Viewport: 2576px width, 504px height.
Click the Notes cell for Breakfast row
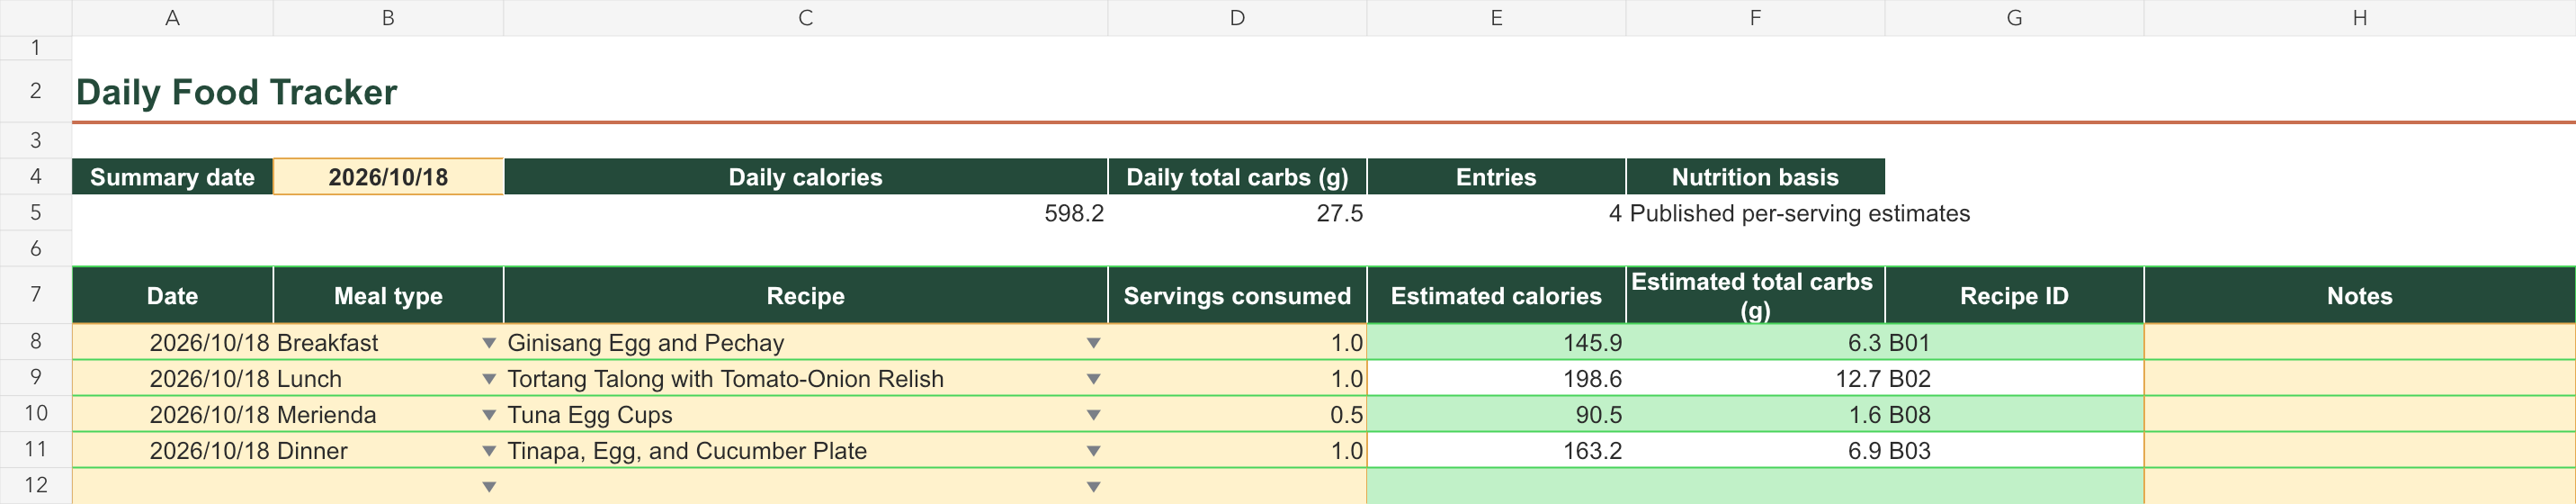coord(2360,343)
